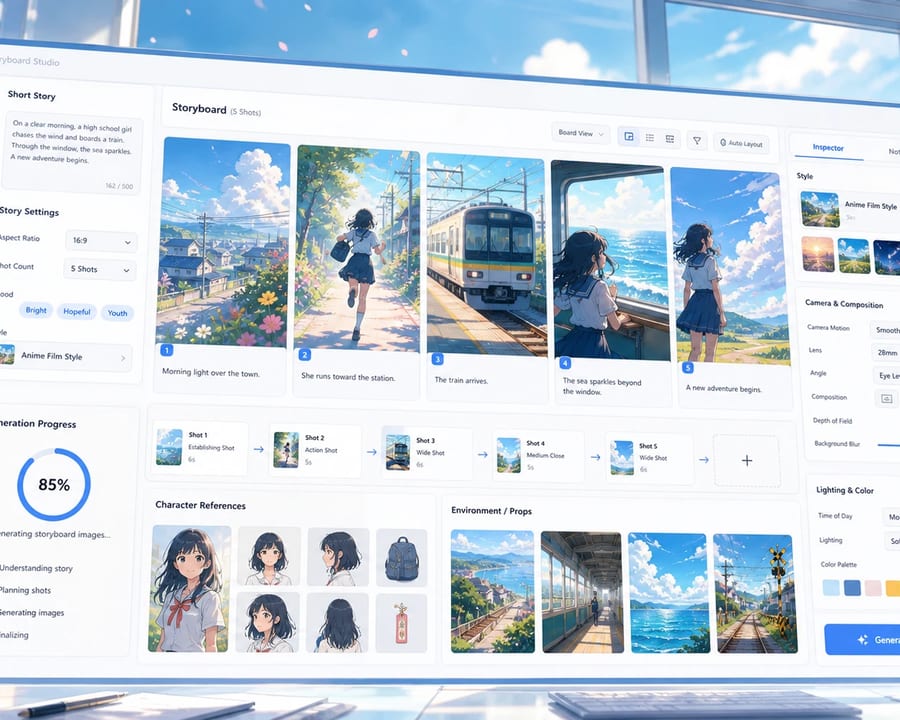
Task: Toggle the Youth mood tag
Action: click(117, 313)
